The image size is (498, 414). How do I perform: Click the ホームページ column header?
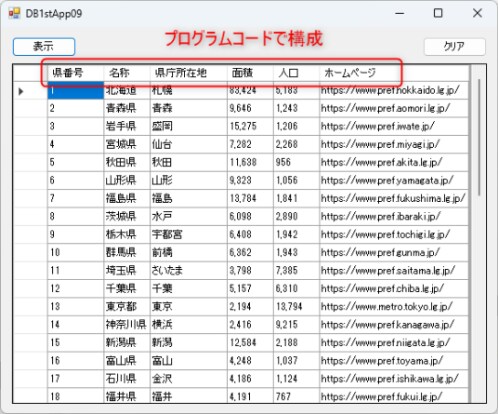(394, 73)
